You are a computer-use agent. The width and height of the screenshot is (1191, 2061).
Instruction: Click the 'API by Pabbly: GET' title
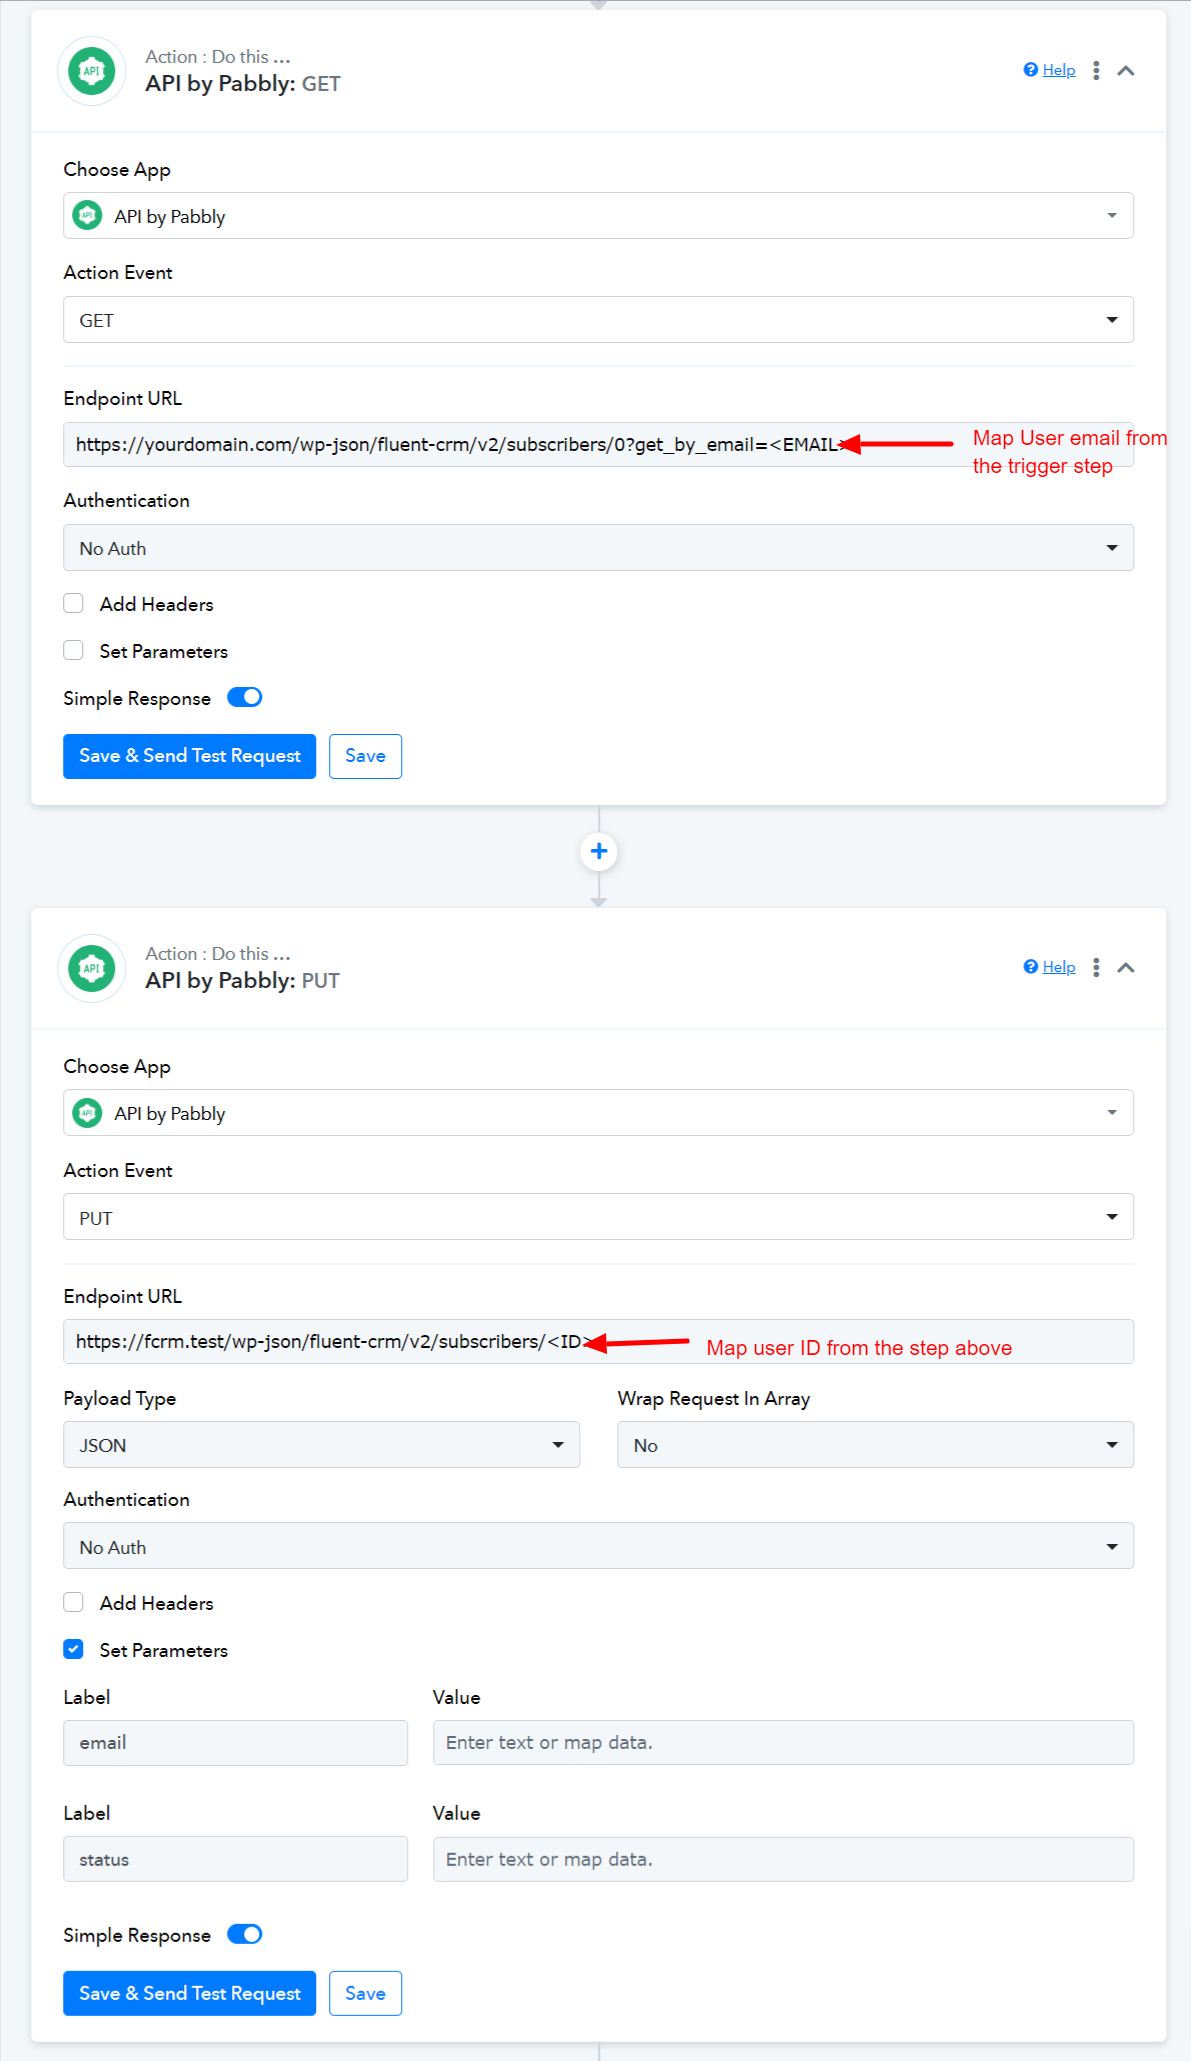243,84
